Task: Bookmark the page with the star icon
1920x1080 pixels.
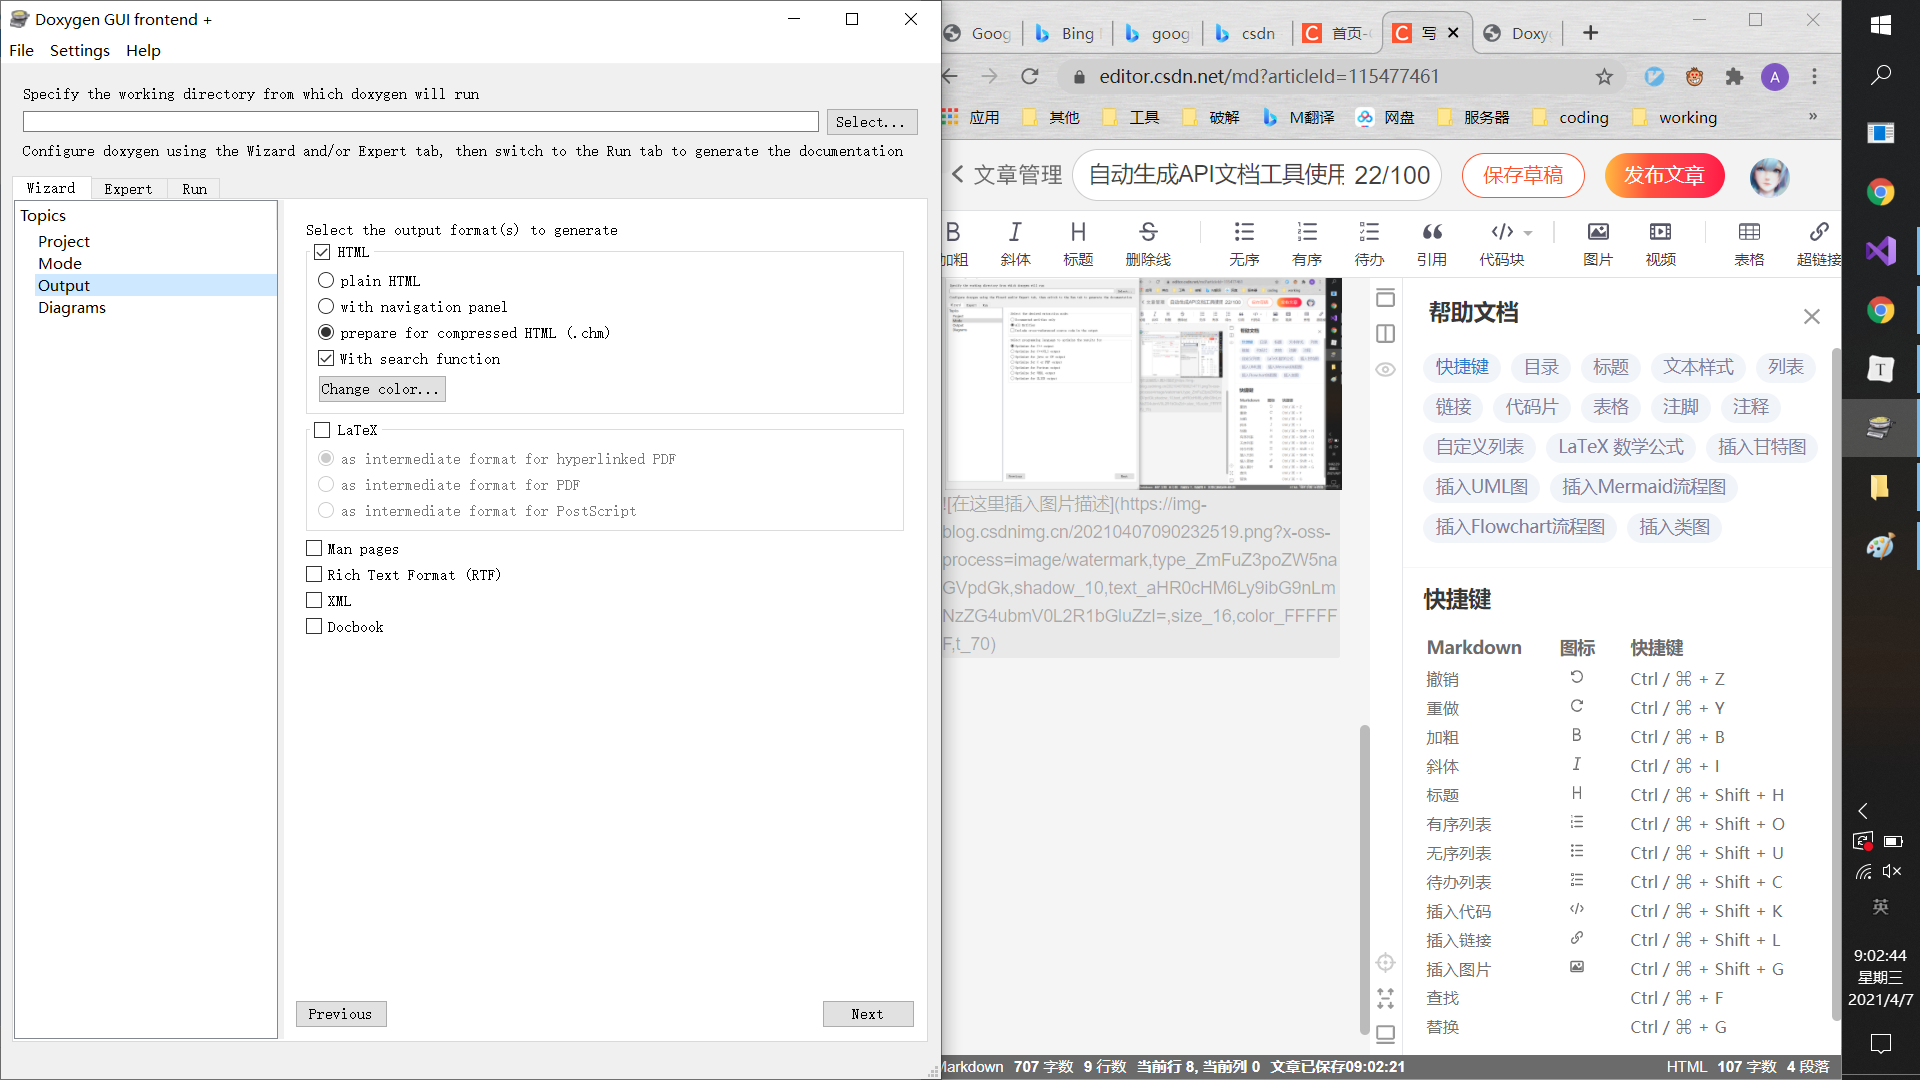Action: pyautogui.click(x=1604, y=77)
